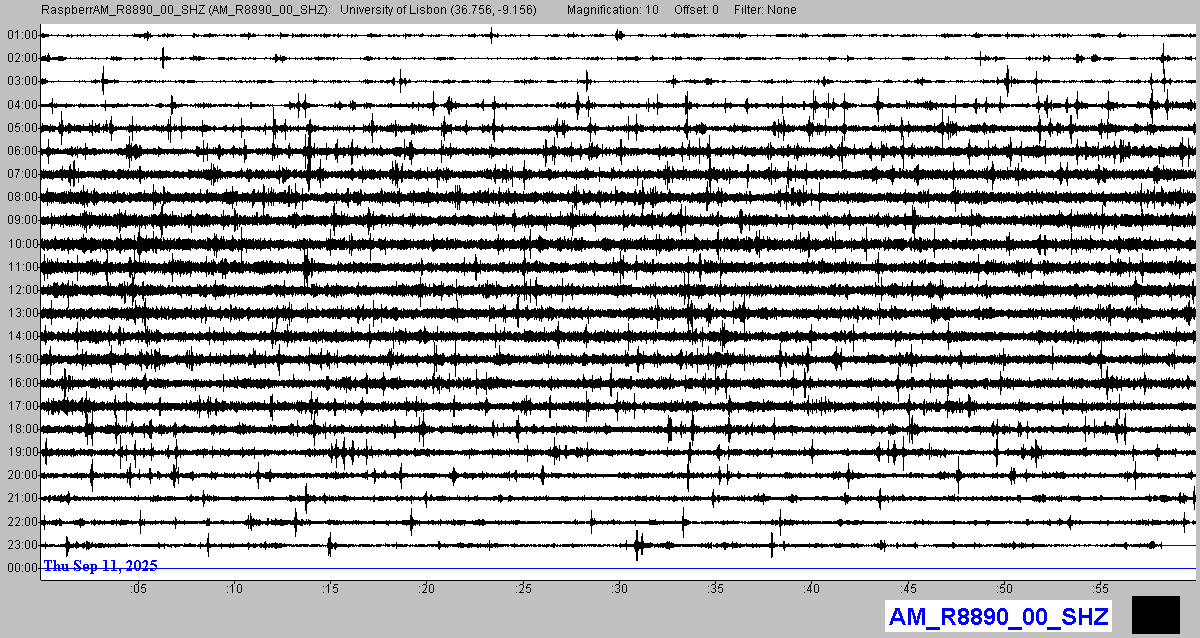Select the 19:00 hour trace label
Image resolution: width=1200 pixels, height=638 pixels.
[21, 452]
